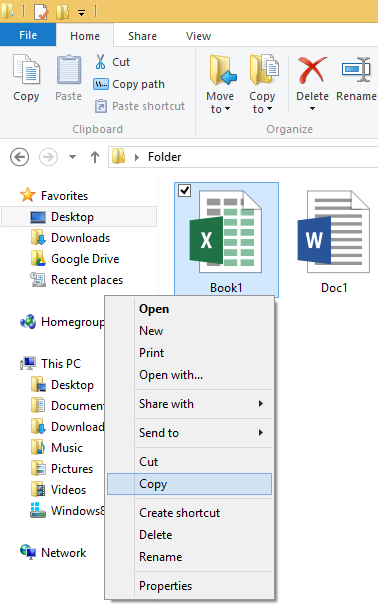The image size is (378, 606).
Task: Click the Cut scissors icon in ribbon
Action: click(100, 62)
